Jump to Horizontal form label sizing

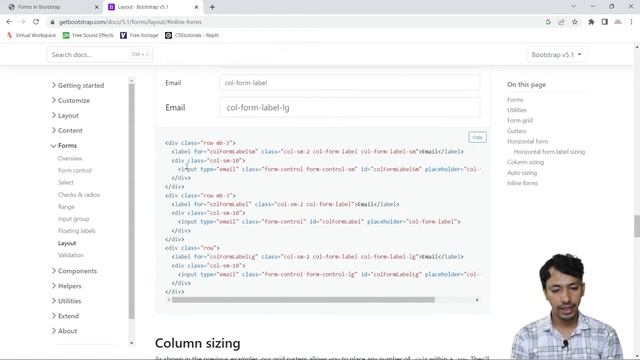click(x=549, y=152)
